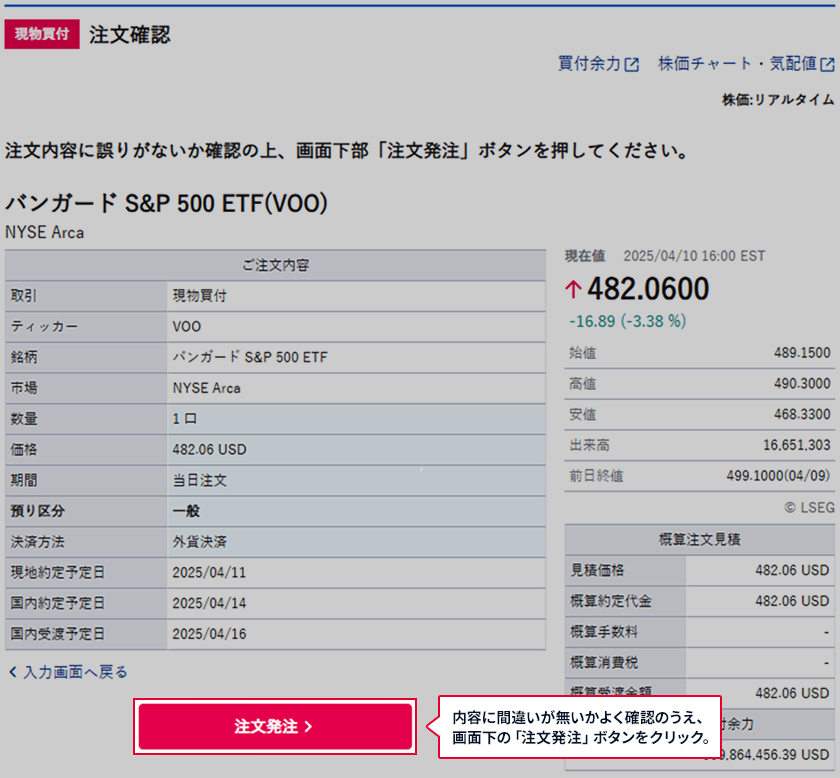Click the バンガード S&P 500 ETF(VOO) title
Screen dimensions: 840x778
point(167,204)
